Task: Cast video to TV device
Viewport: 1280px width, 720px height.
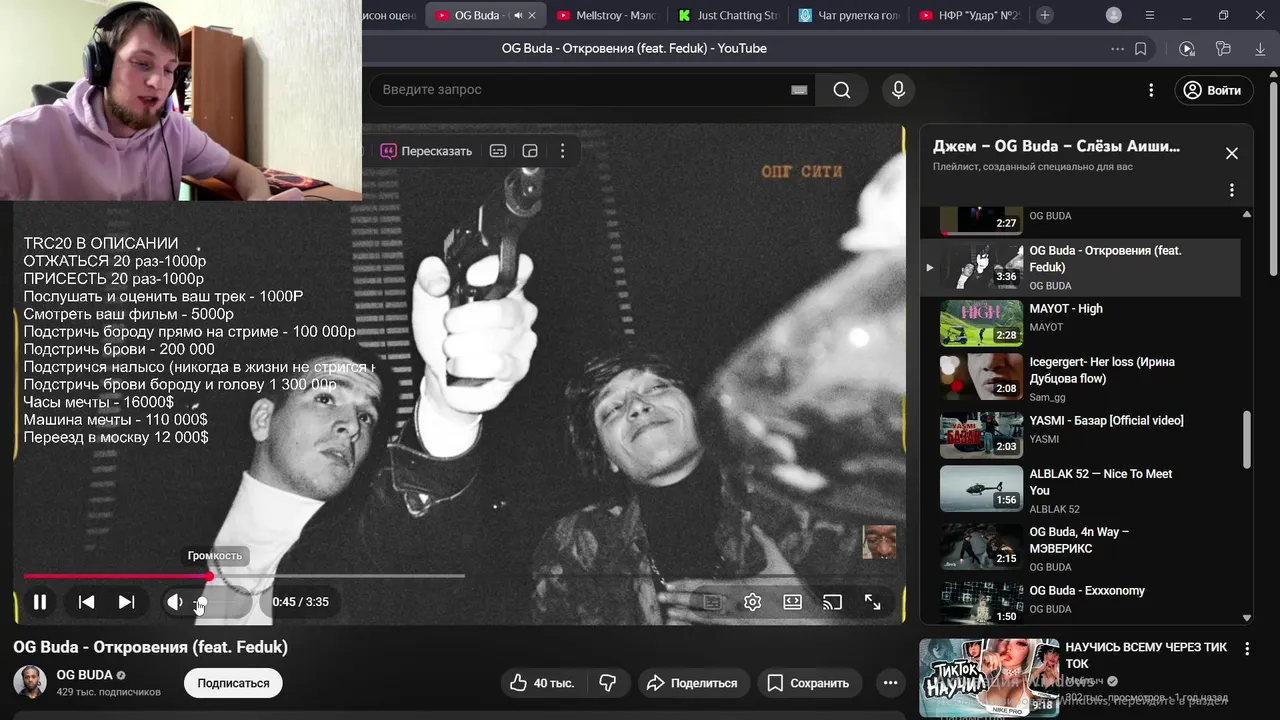Action: [832, 602]
